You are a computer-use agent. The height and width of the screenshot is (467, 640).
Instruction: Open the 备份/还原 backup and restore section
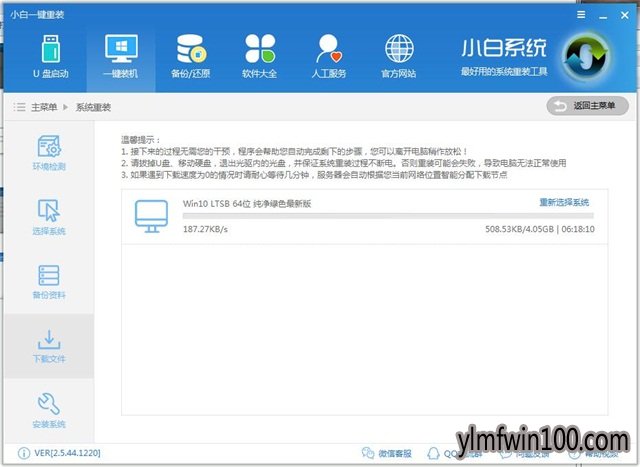tap(191, 56)
